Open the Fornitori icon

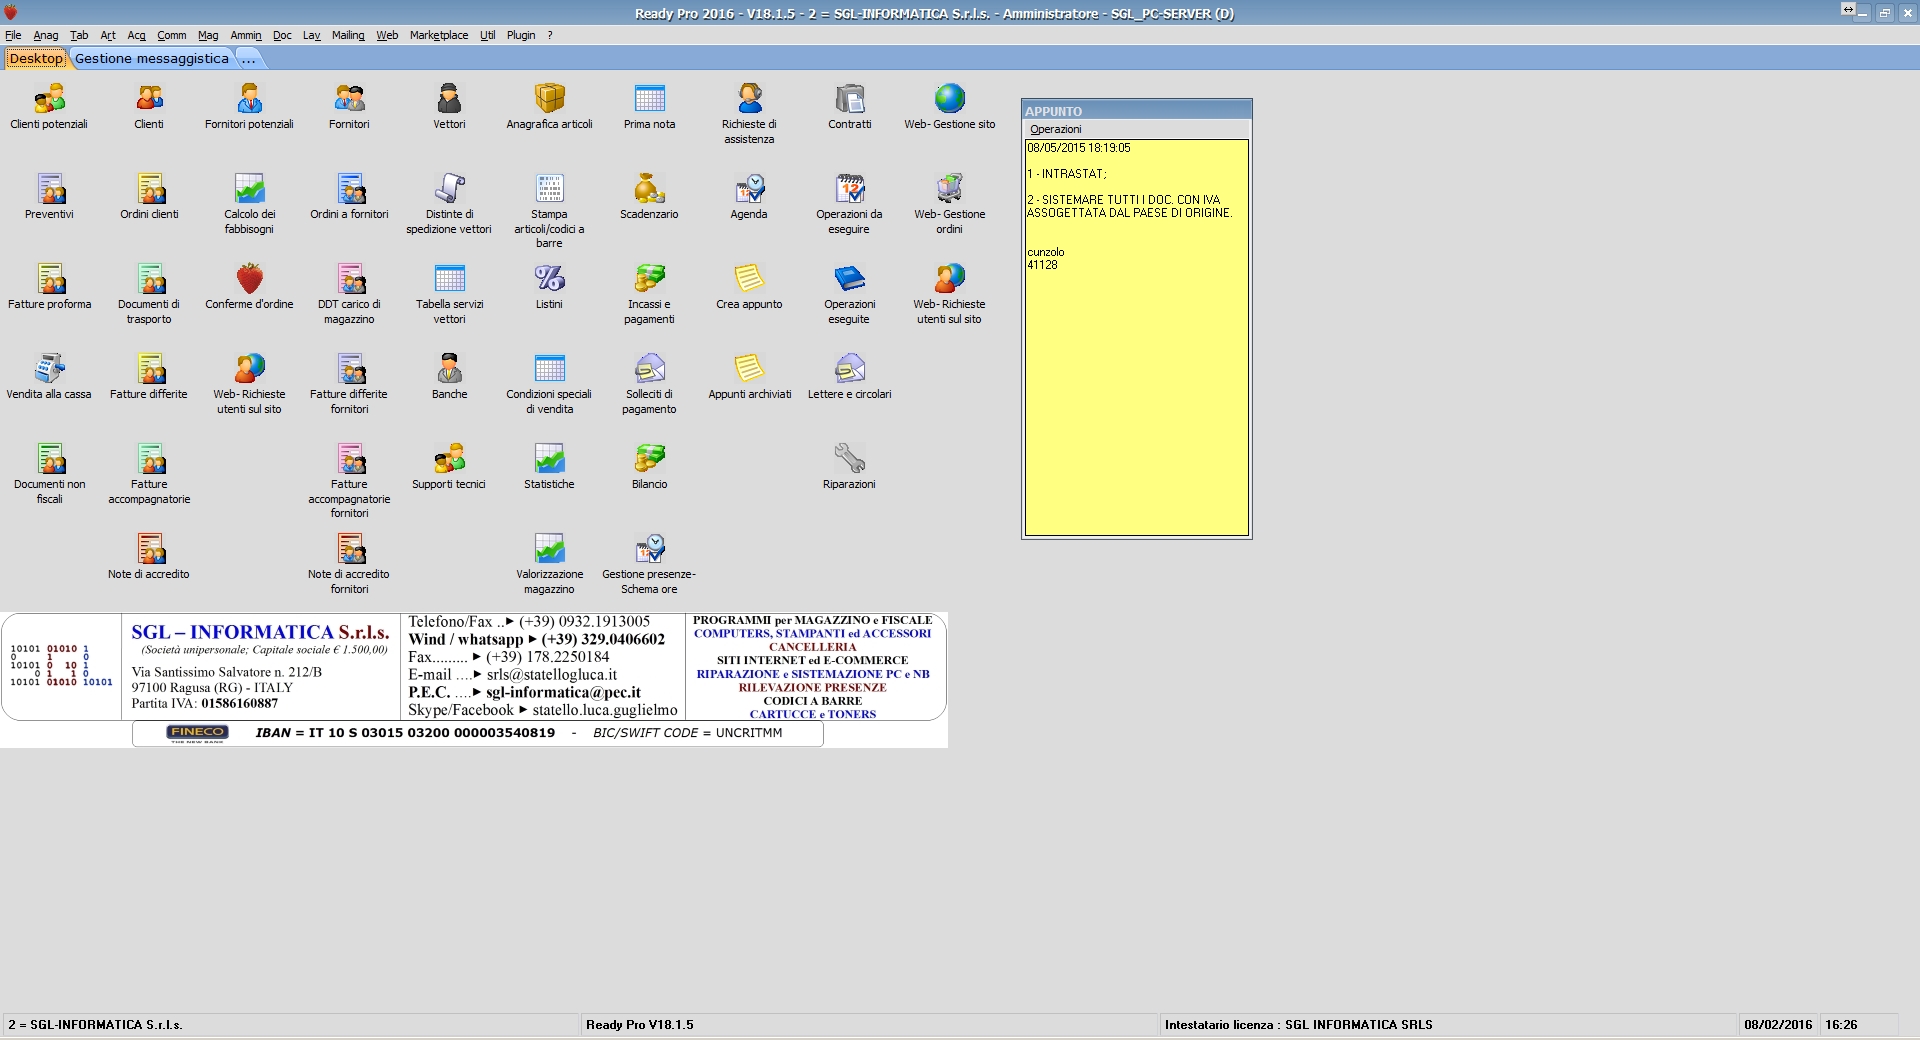tap(349, 99)
